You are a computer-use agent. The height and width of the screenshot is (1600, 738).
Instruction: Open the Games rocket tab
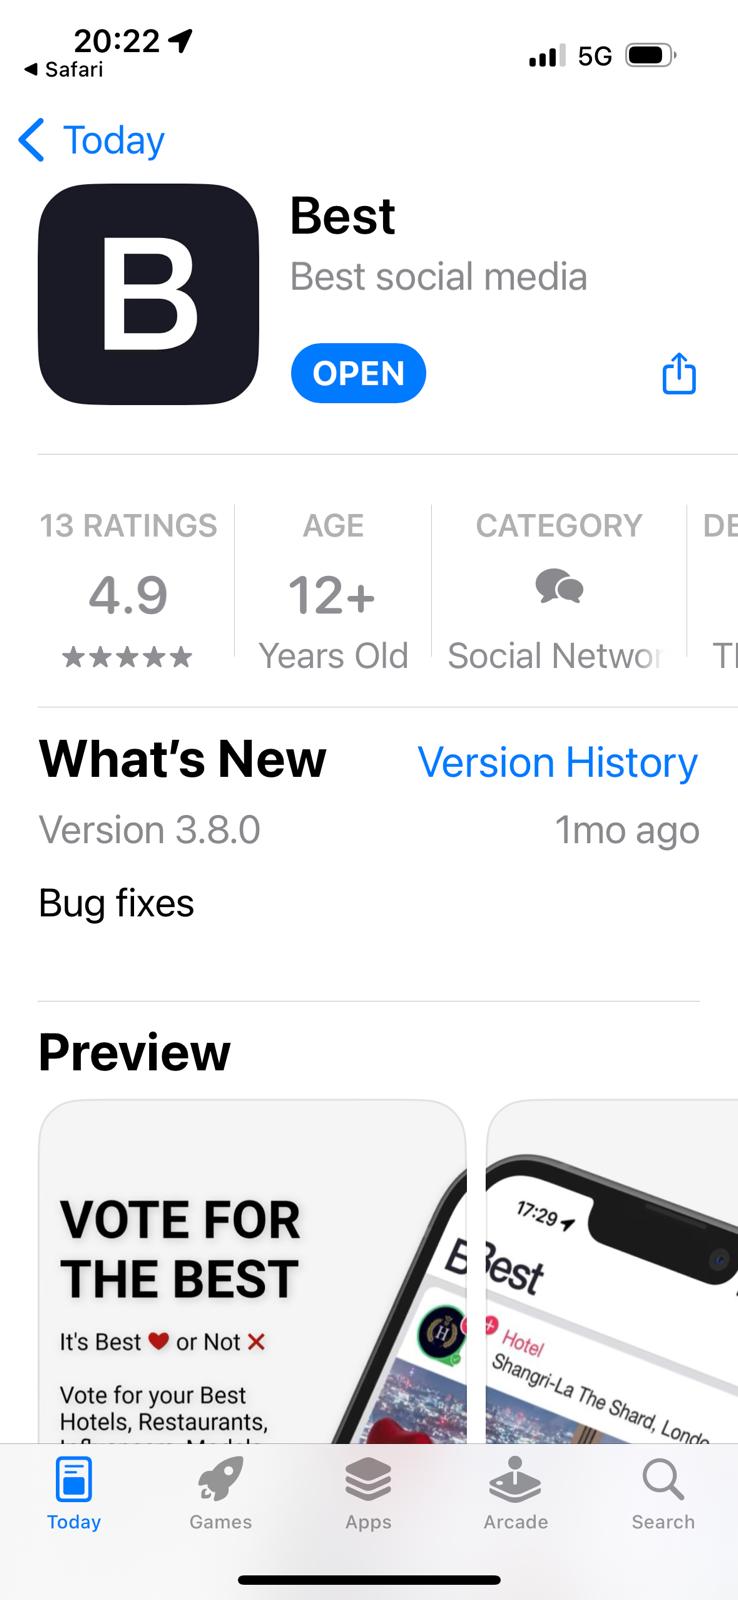pos(221,1479)
